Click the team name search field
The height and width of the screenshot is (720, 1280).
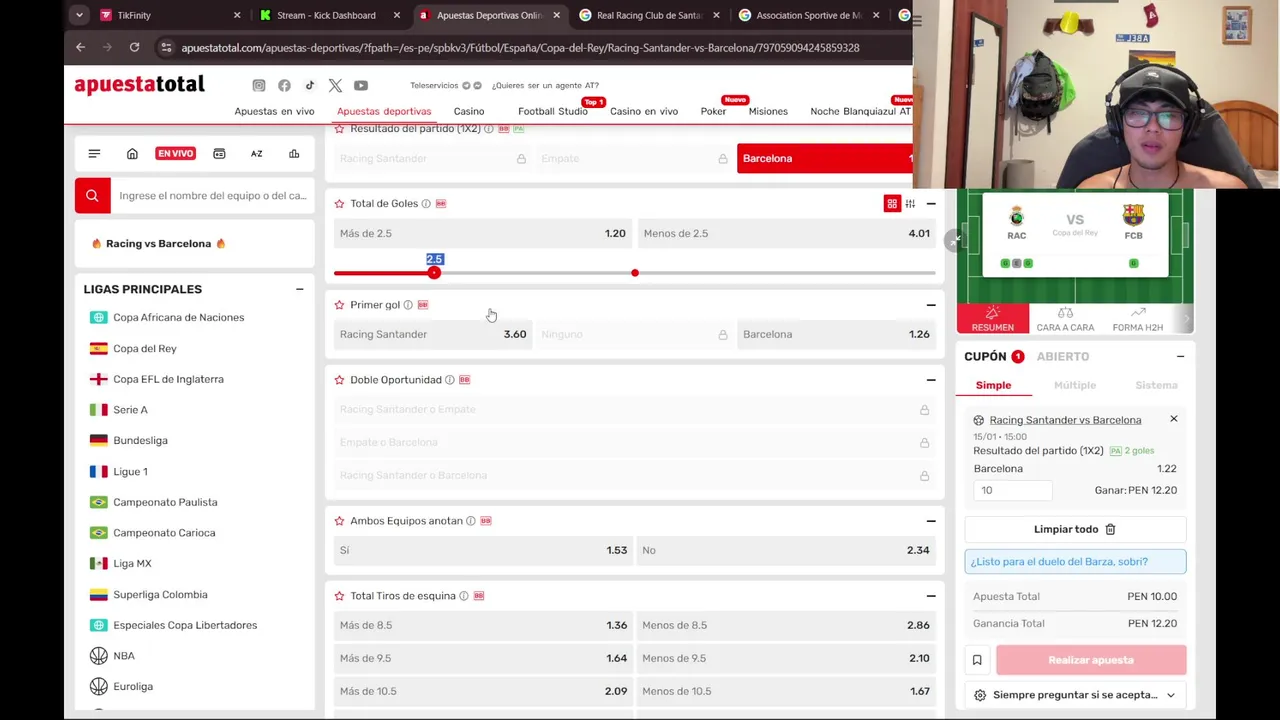click(213, 196)
